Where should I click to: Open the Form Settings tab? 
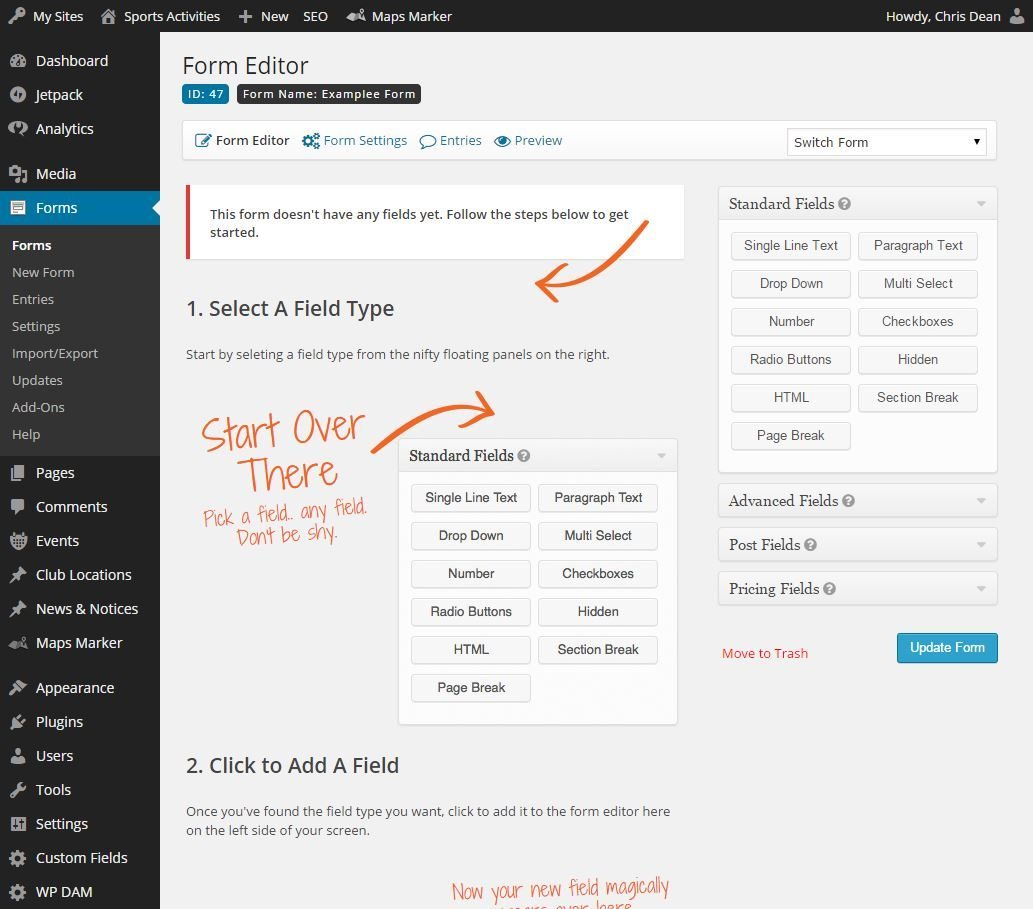point(355,141)
